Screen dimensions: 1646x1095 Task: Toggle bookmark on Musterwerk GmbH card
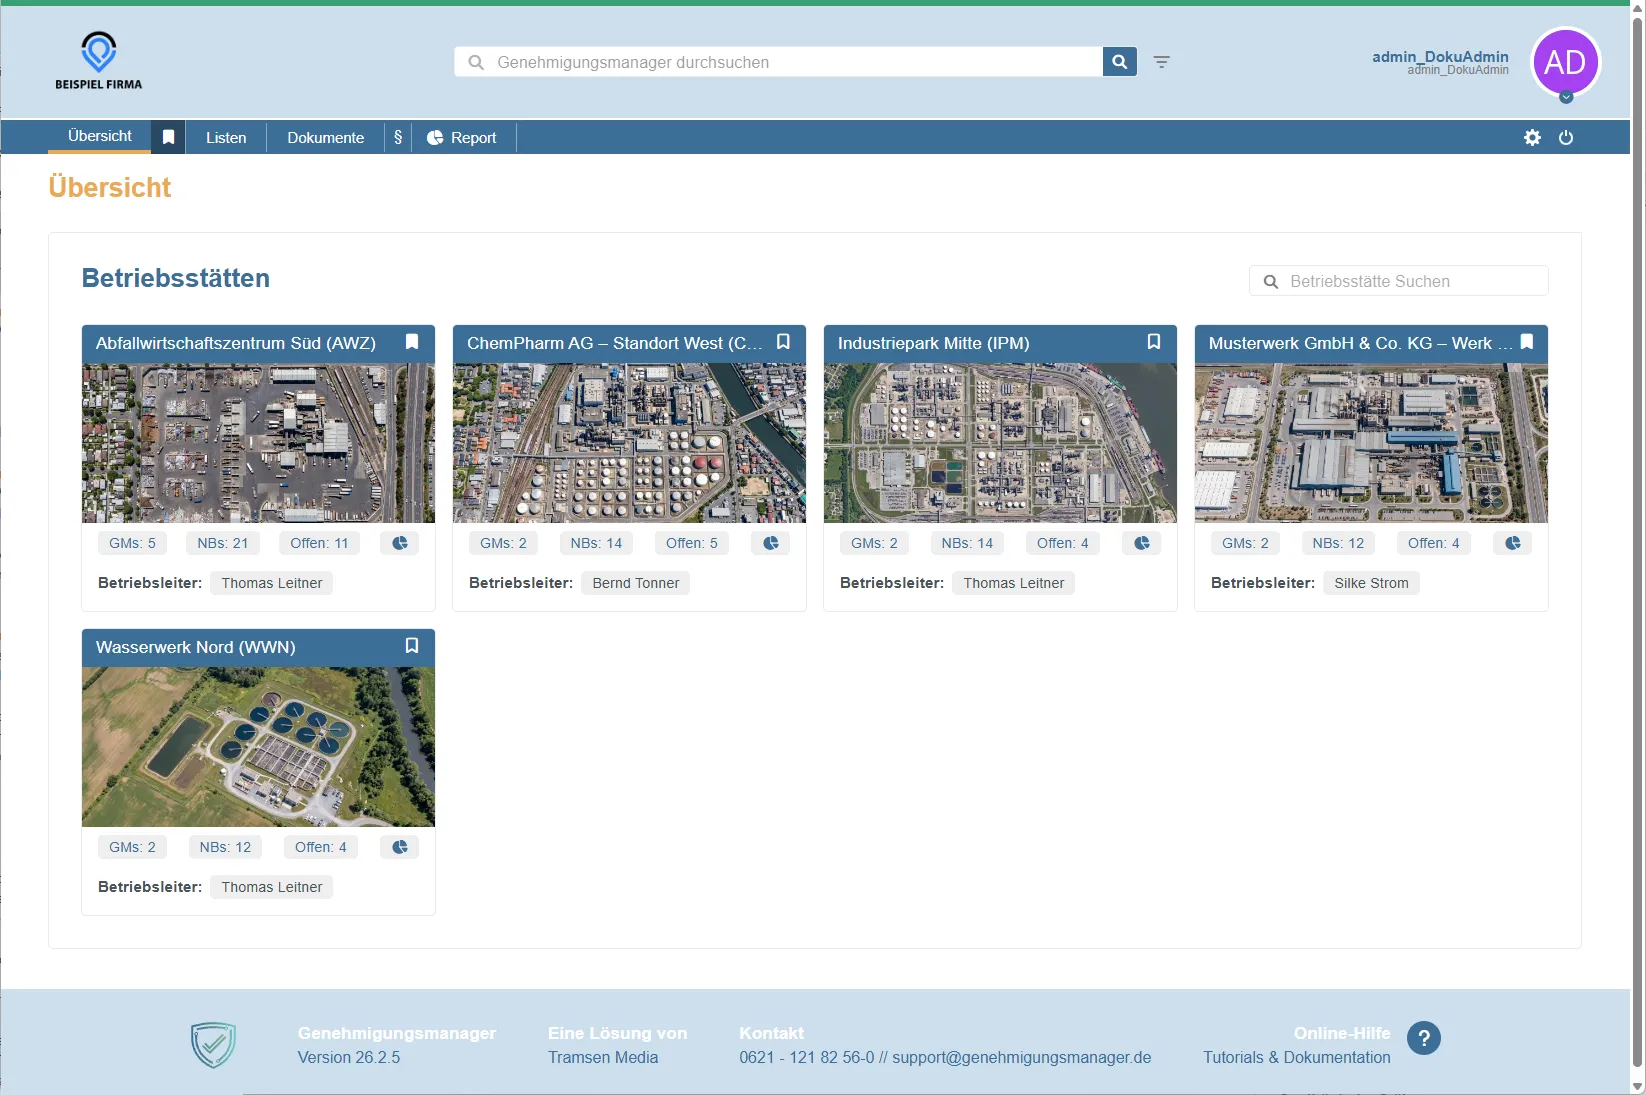click(x=1526, y=342)
